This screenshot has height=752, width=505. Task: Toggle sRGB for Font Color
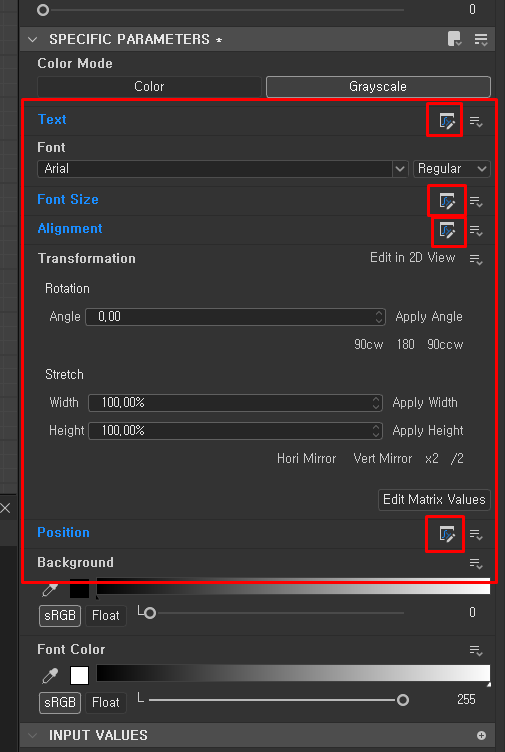(x=60, y=703)
